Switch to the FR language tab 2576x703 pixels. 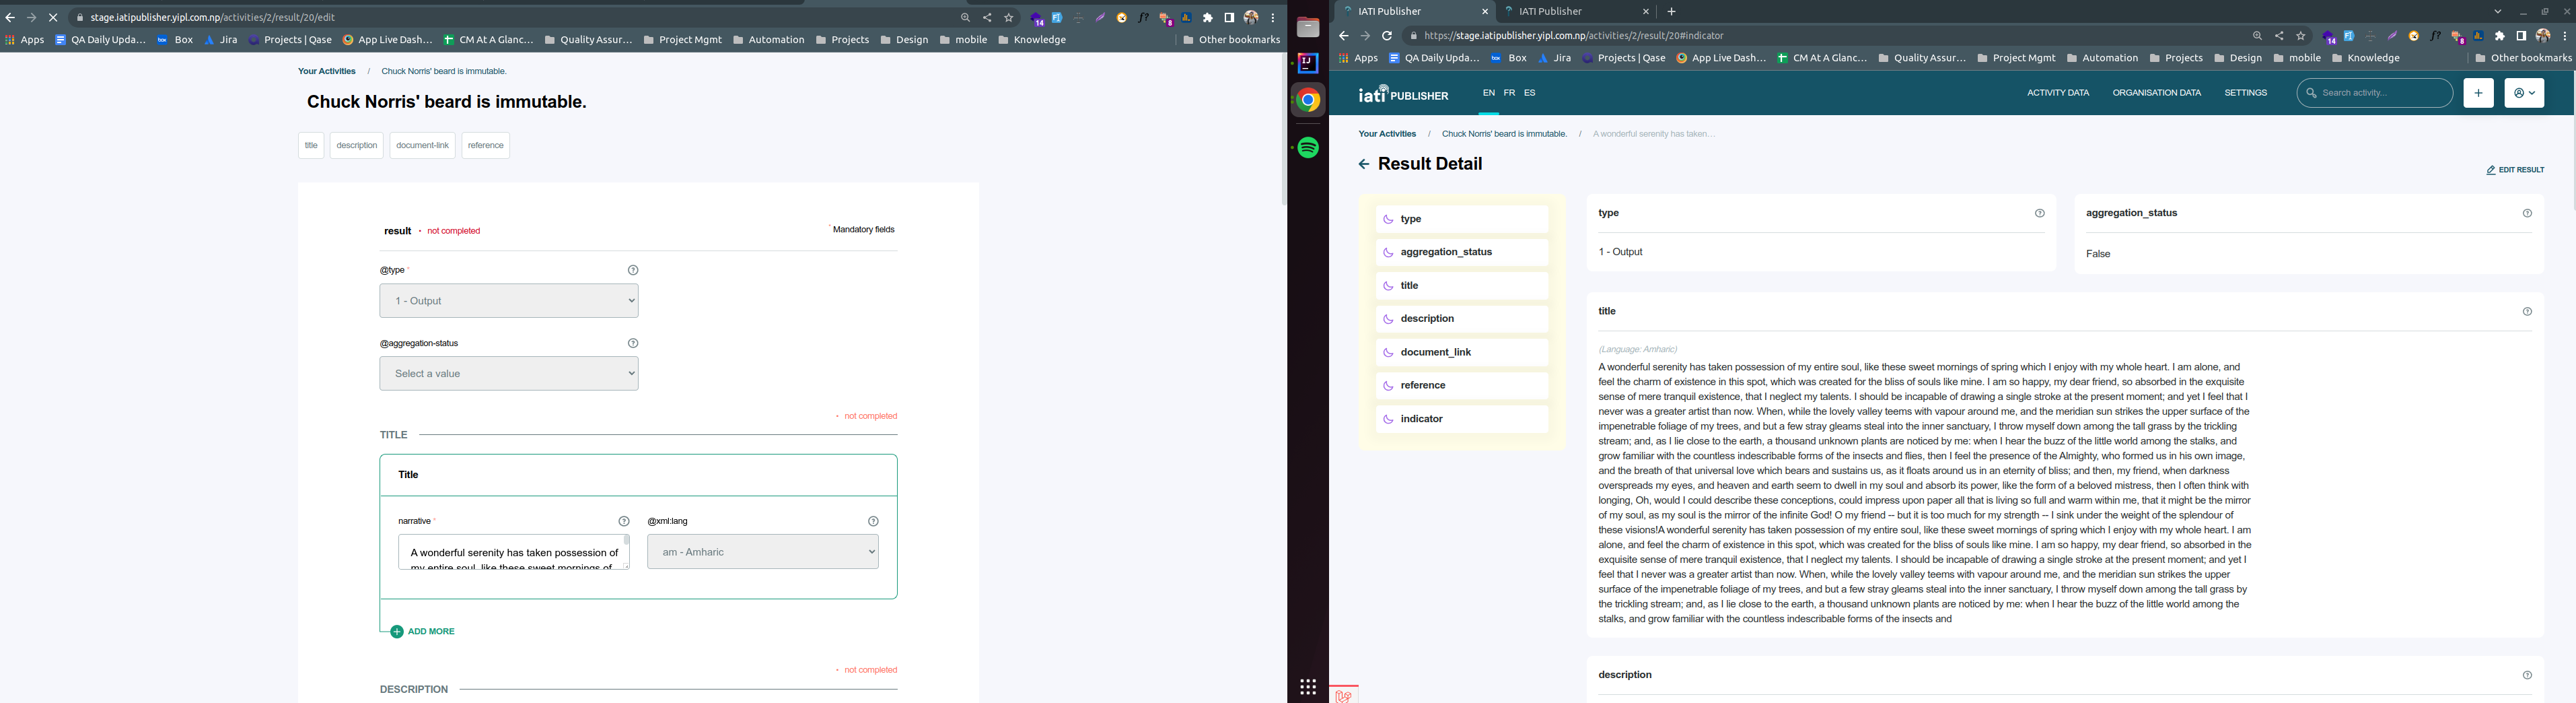click(1509, 92)
